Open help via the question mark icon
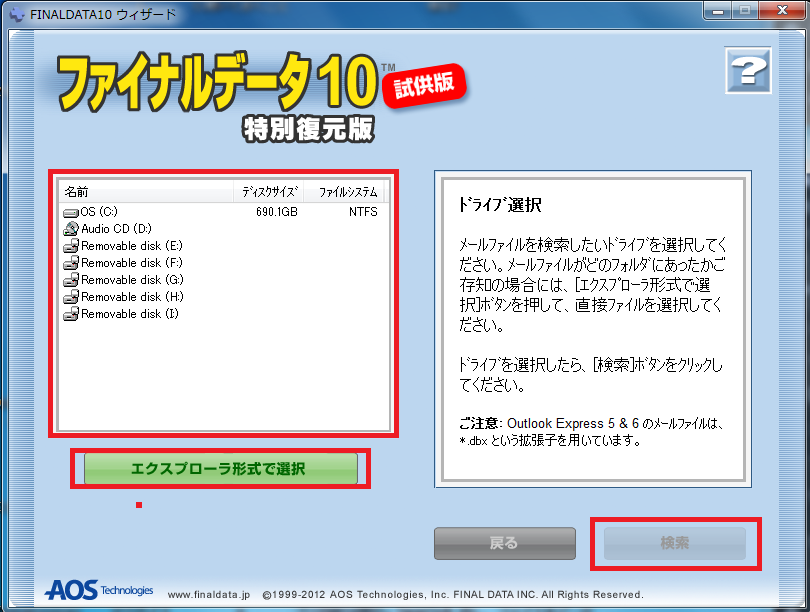This screenshot has width=810, height=612. [748, 70]
